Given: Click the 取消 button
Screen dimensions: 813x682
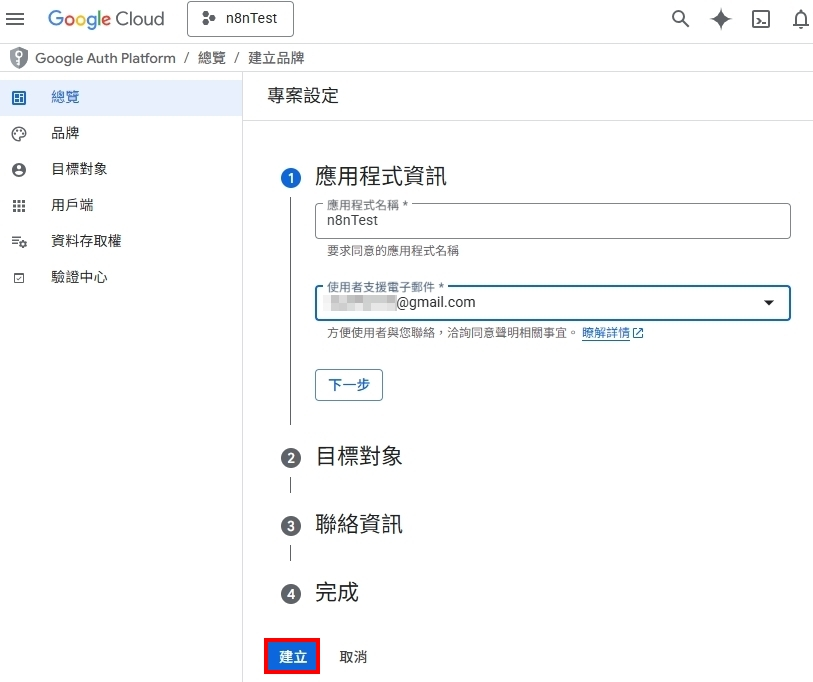Looking at the screenshot, I should pos(353,657).
